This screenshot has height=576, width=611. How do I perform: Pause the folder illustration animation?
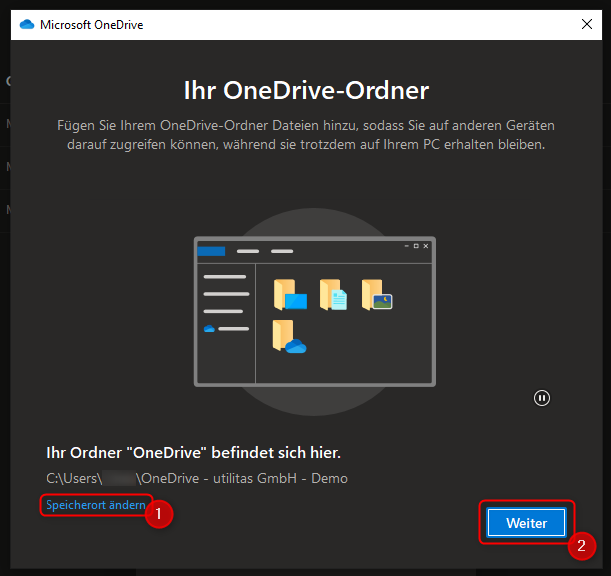[x=542, y=398]
